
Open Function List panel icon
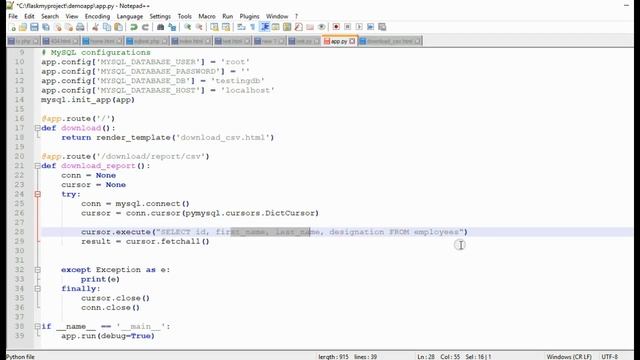298,27
